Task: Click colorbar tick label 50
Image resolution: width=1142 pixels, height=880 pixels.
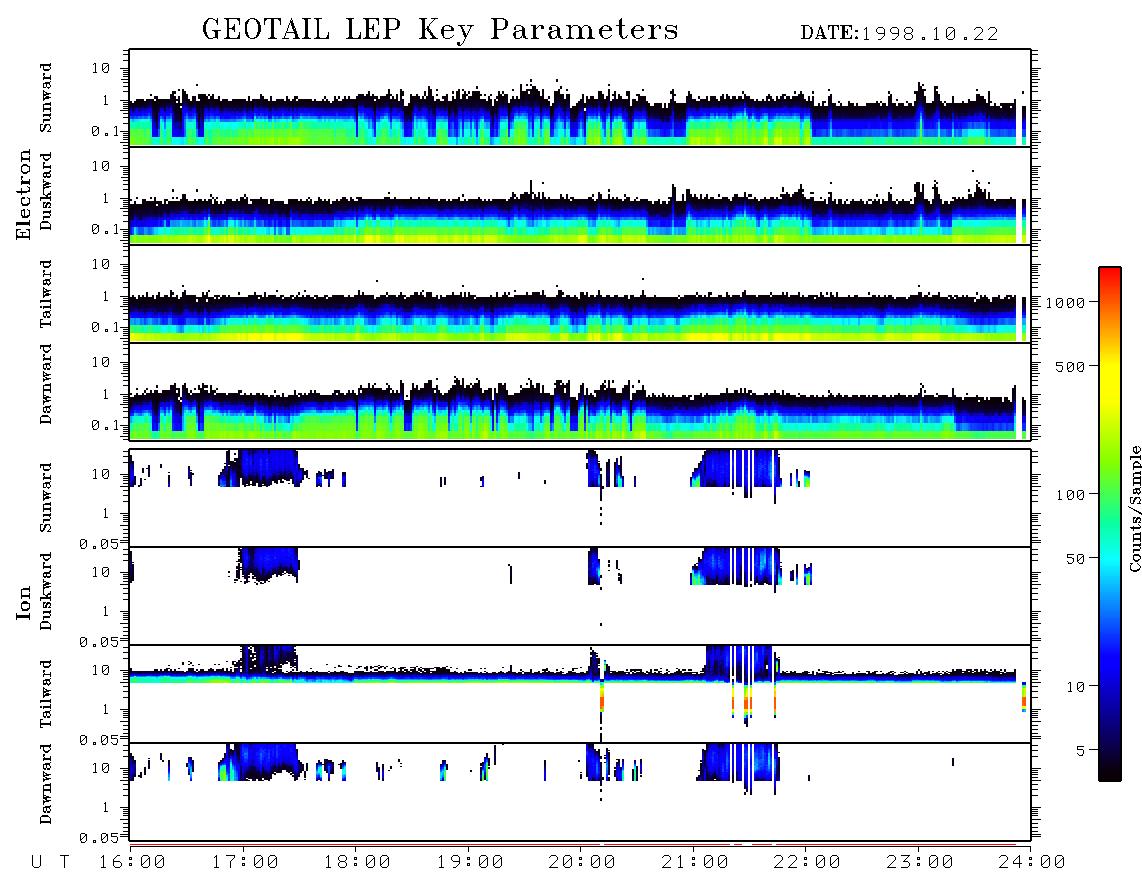Action: [1075, 559]
